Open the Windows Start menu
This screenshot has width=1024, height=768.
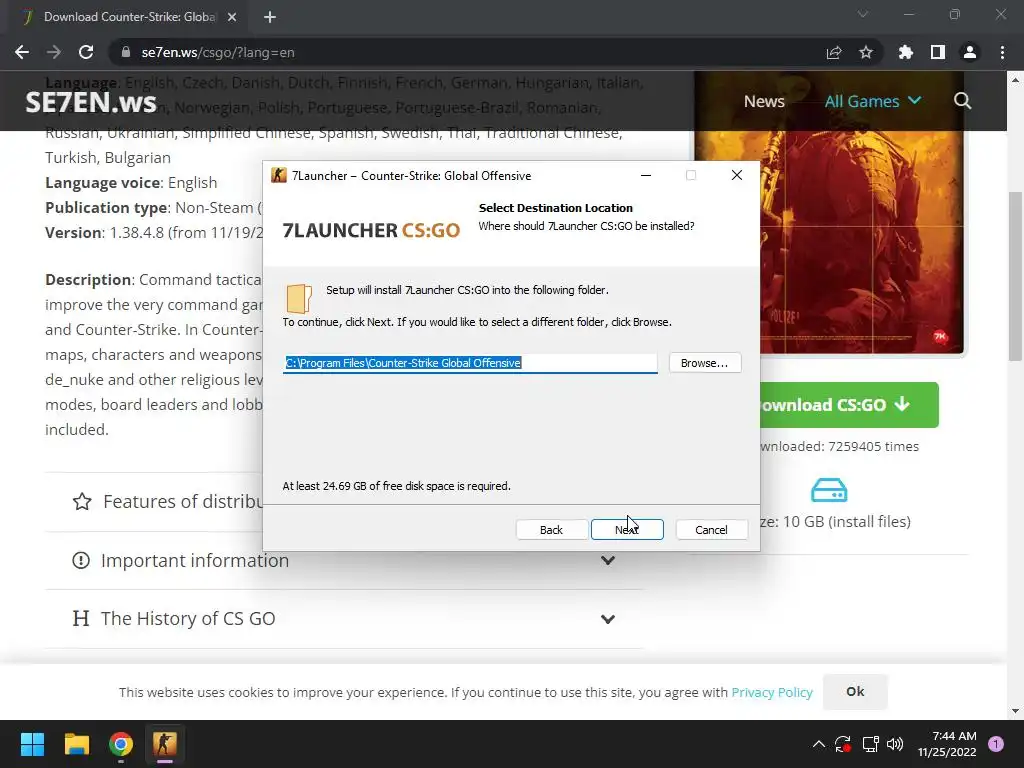32,744
